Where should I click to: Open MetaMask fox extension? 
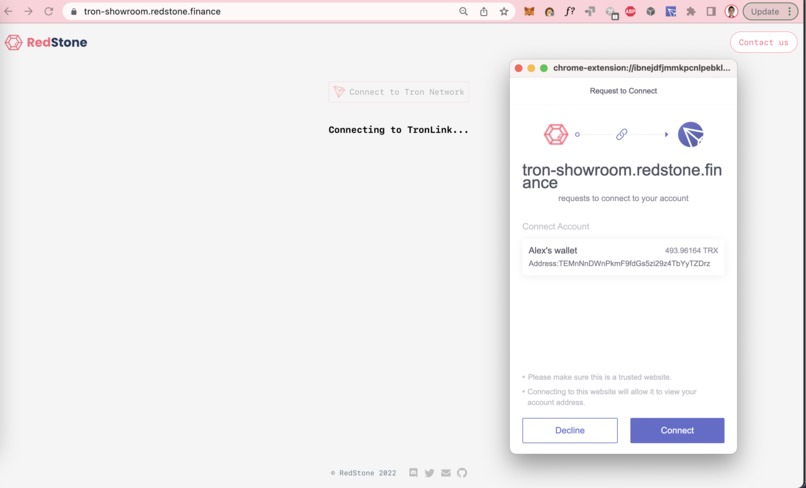tap(529, 11)
